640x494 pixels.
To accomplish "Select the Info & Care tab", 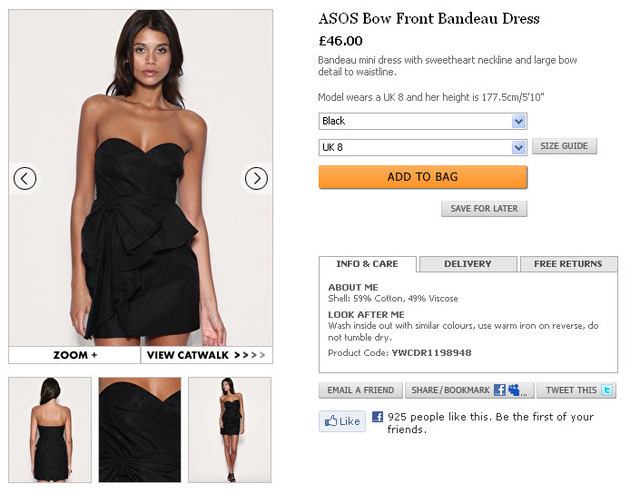I will (x=367, y=264).
